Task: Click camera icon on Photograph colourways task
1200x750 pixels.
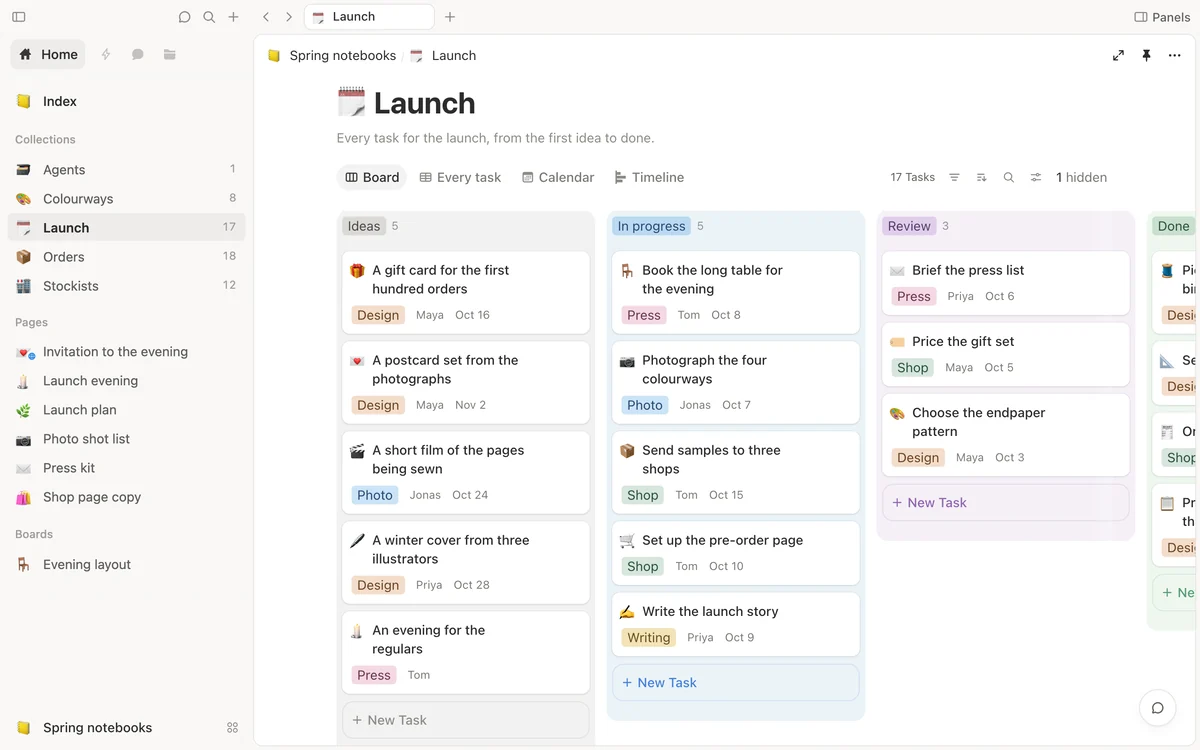Action: (x=627, y=361)
